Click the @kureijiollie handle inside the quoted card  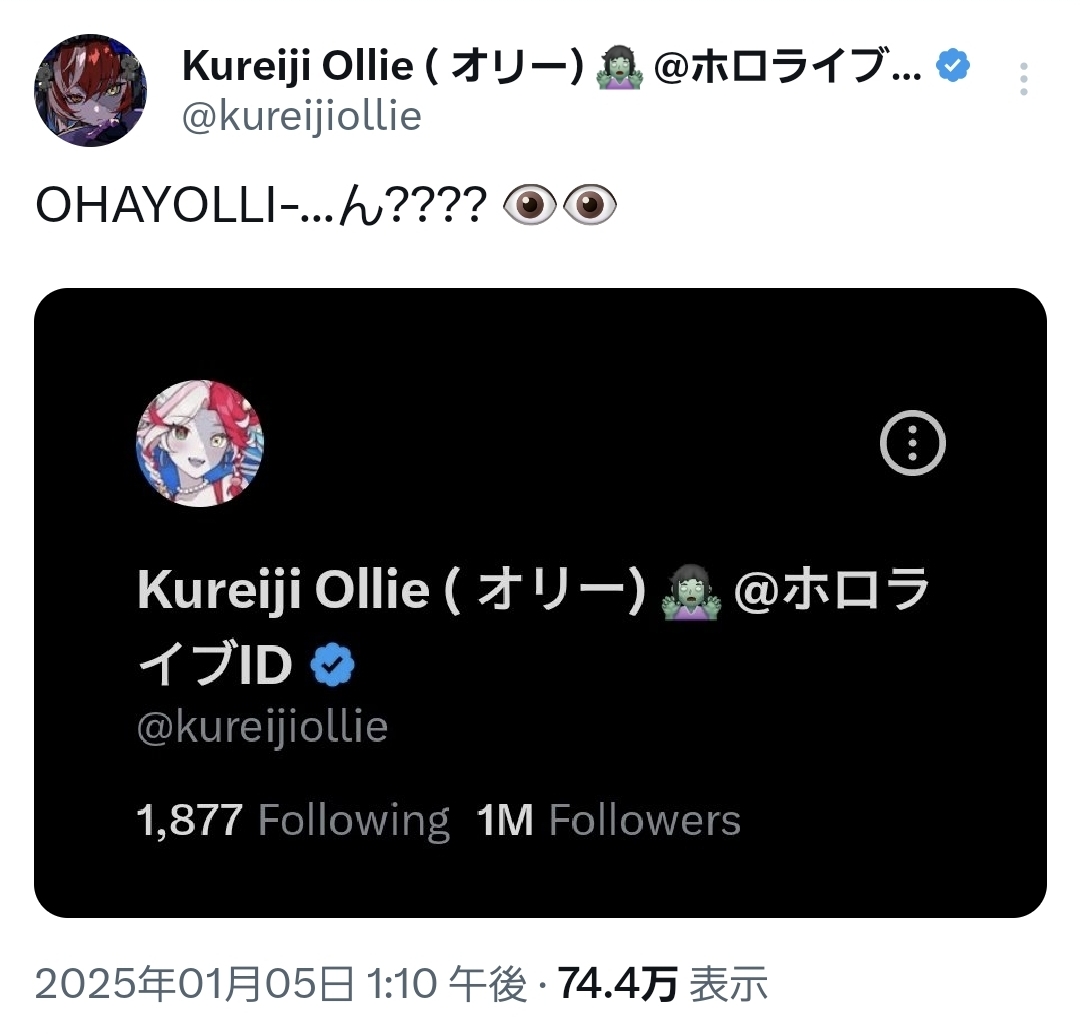click(x=262, y=727)
